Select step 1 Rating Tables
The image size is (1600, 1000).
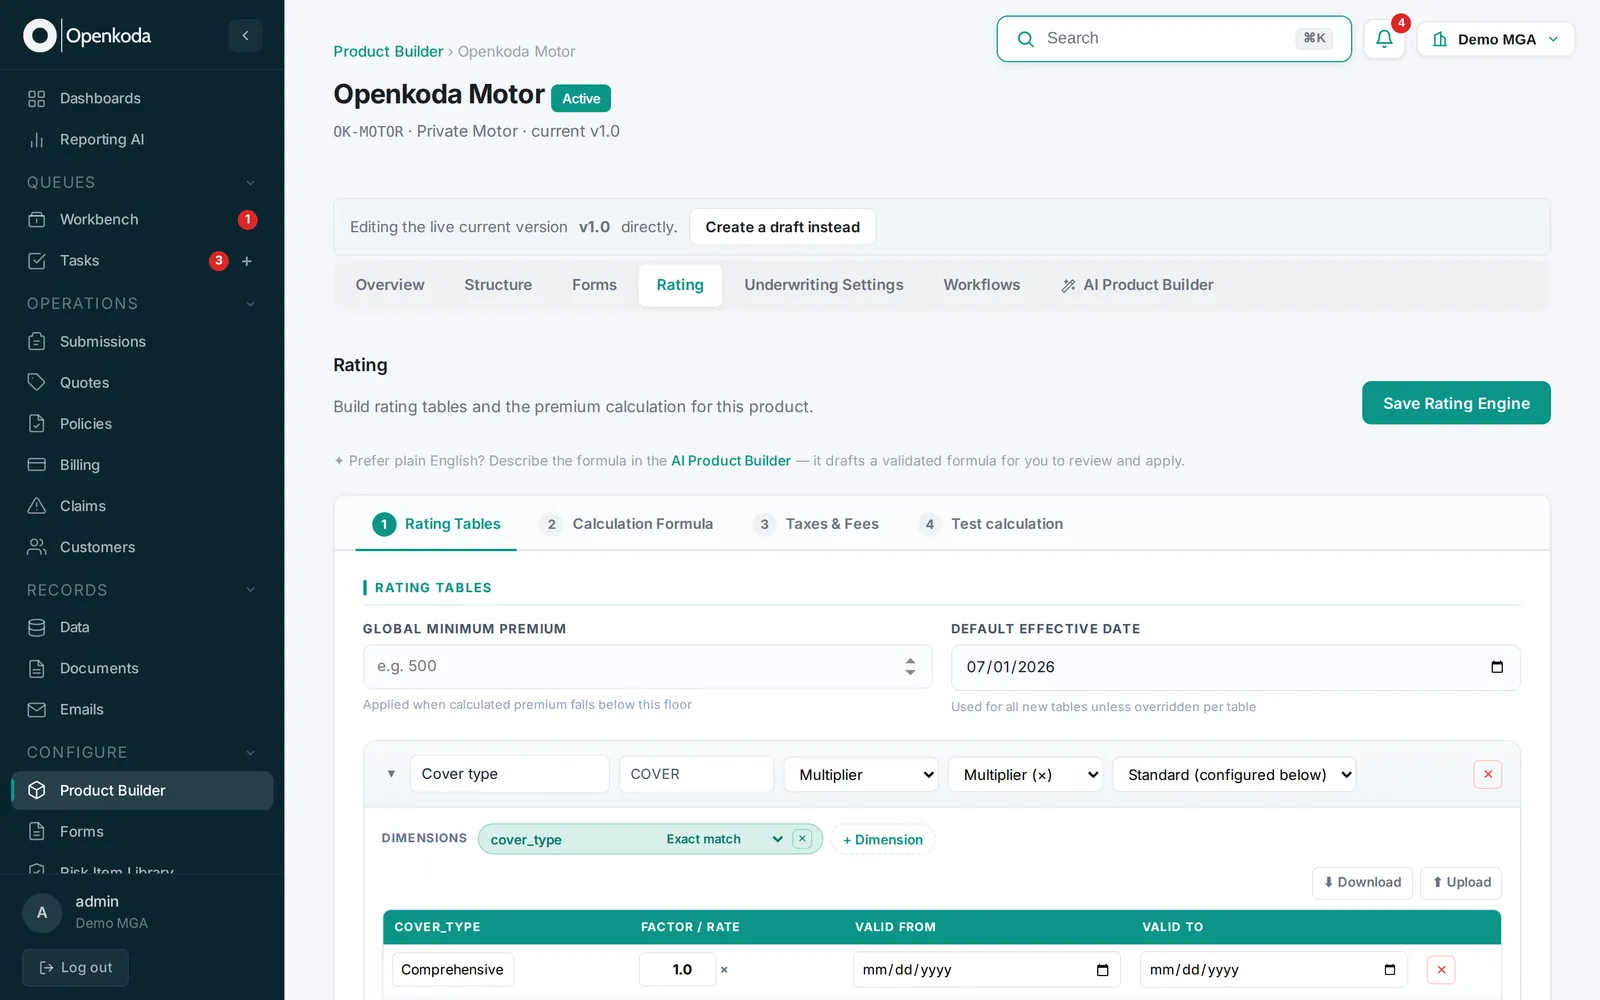pos(436,524)
